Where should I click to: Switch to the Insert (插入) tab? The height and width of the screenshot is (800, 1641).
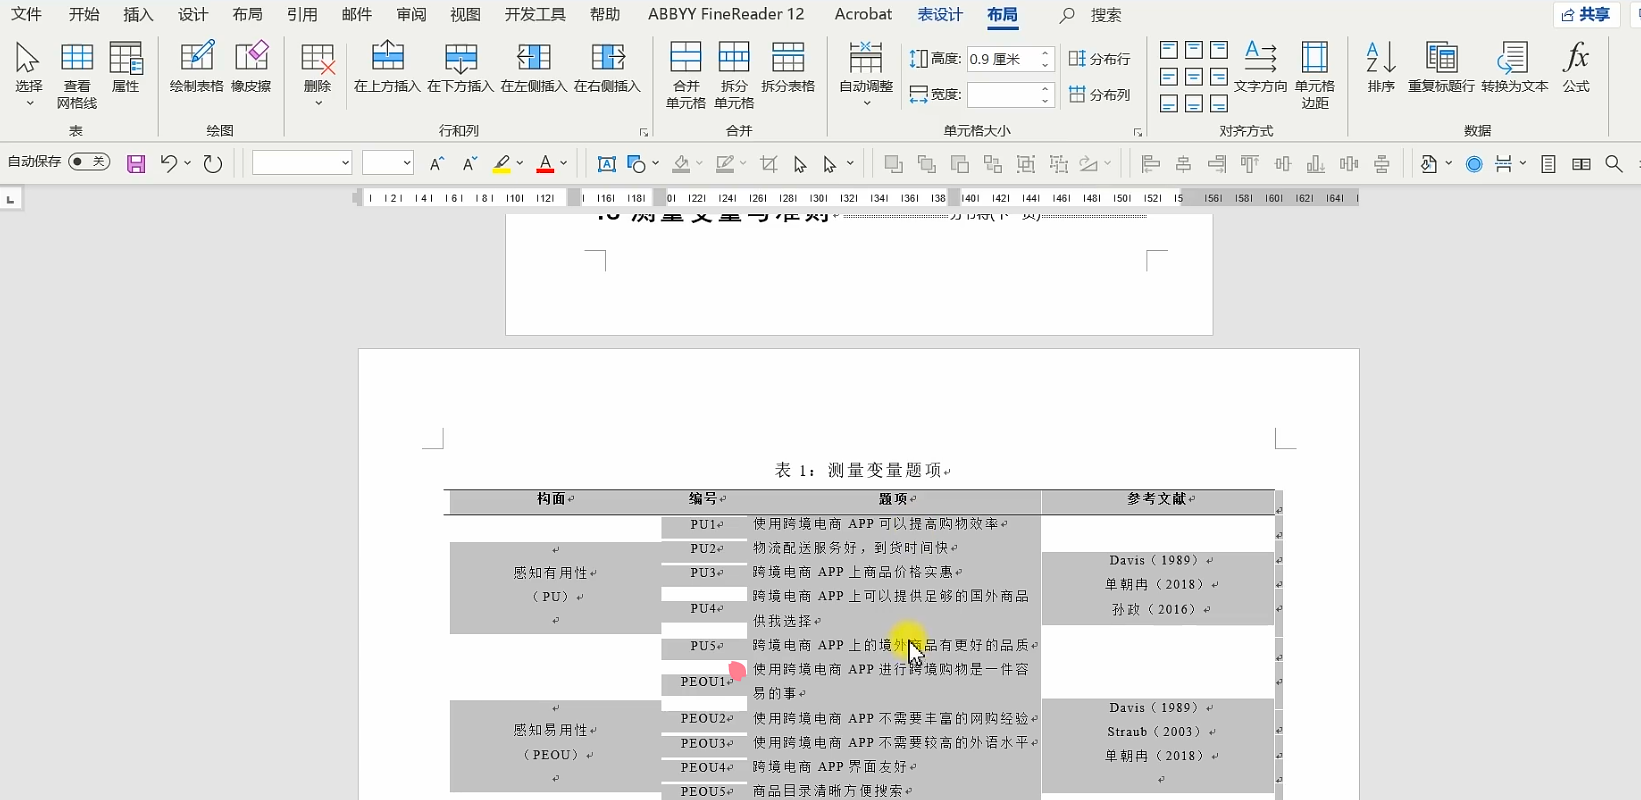[138, 14]
